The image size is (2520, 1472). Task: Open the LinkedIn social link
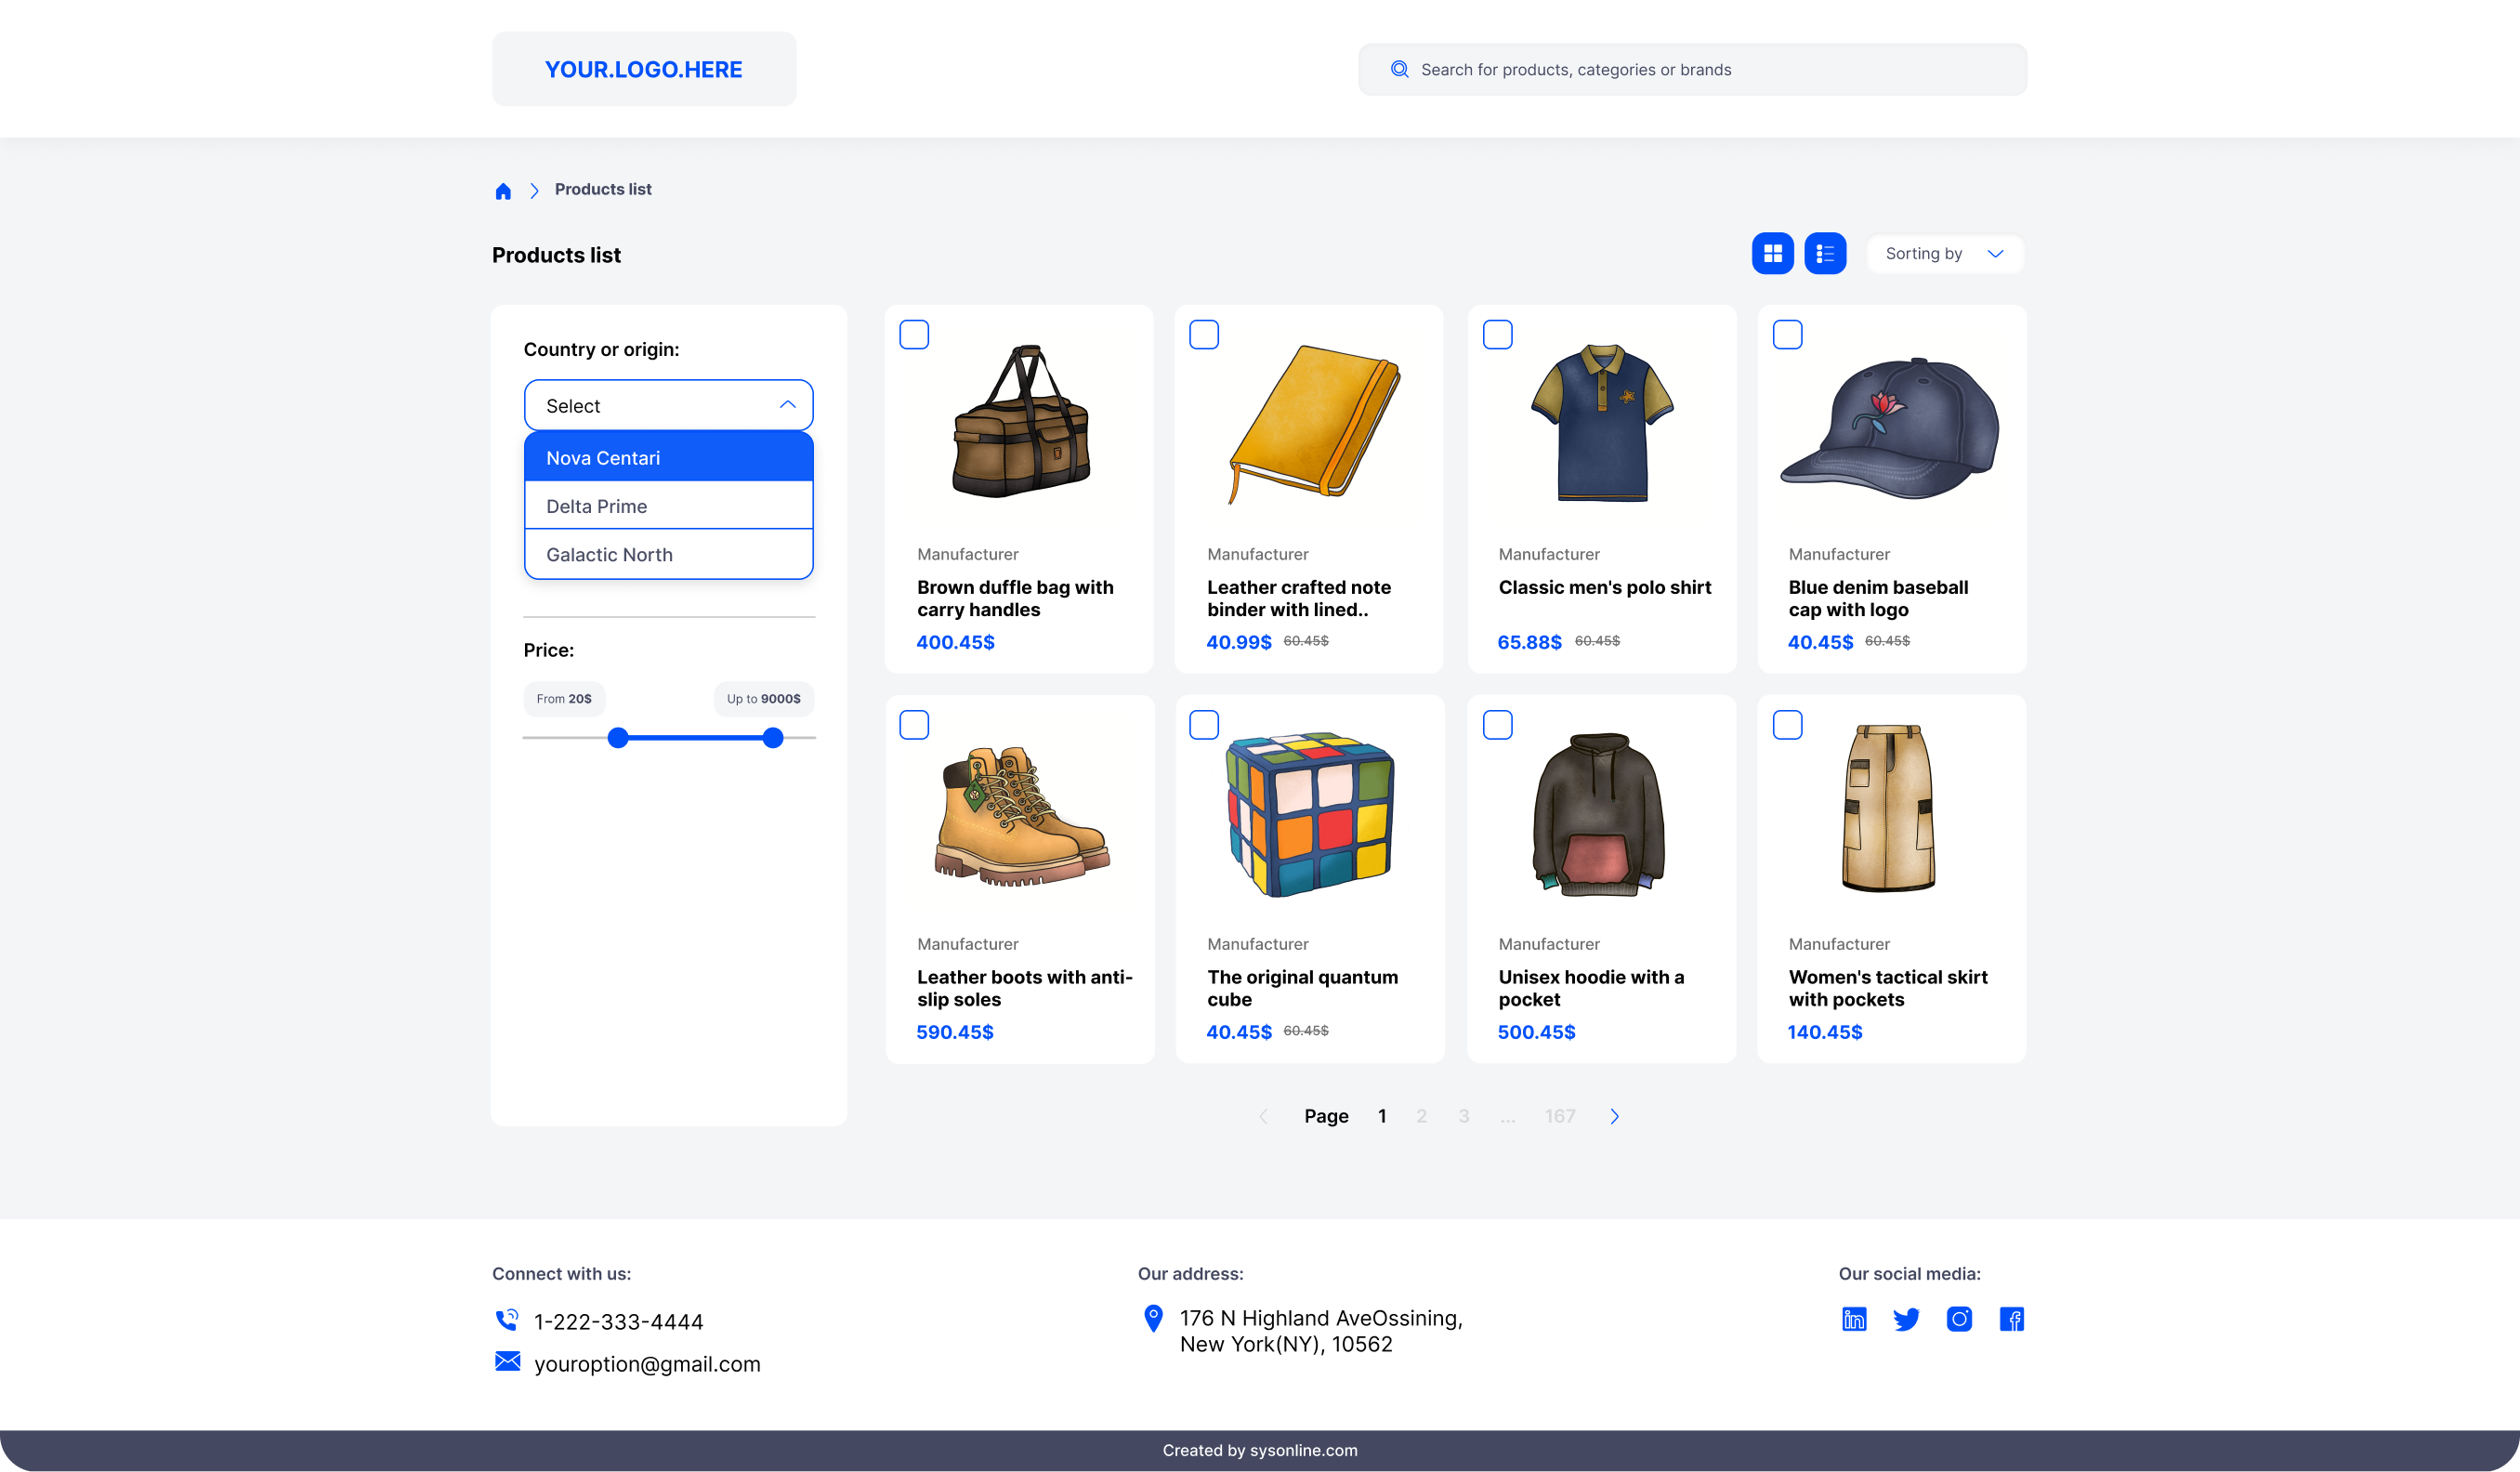pos(1854,1319)
